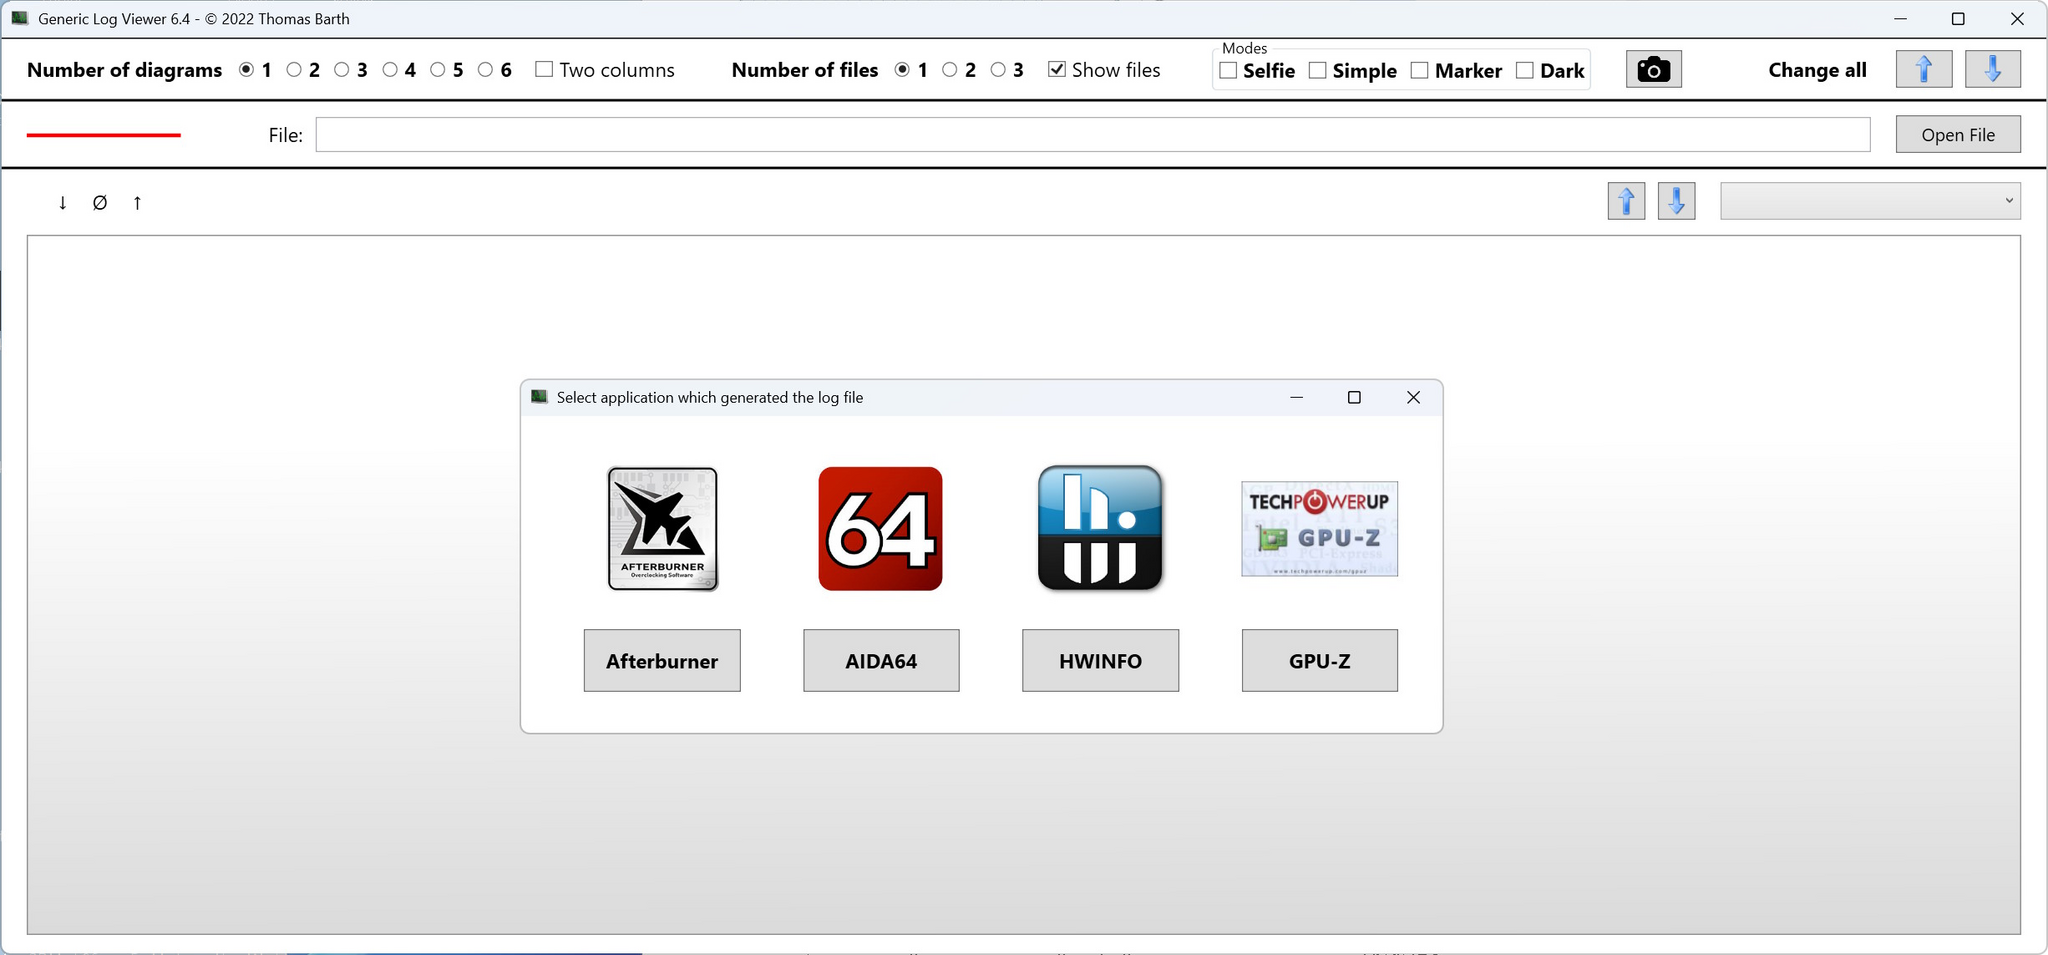Open the empty diagram value dropdown

(1870, 201)
